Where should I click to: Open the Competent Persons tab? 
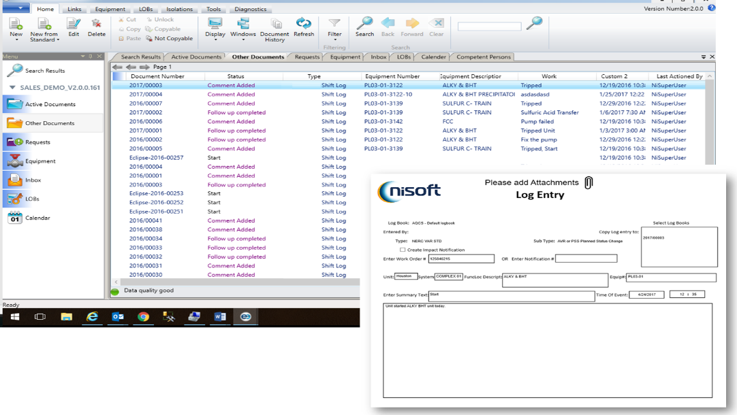483,57
